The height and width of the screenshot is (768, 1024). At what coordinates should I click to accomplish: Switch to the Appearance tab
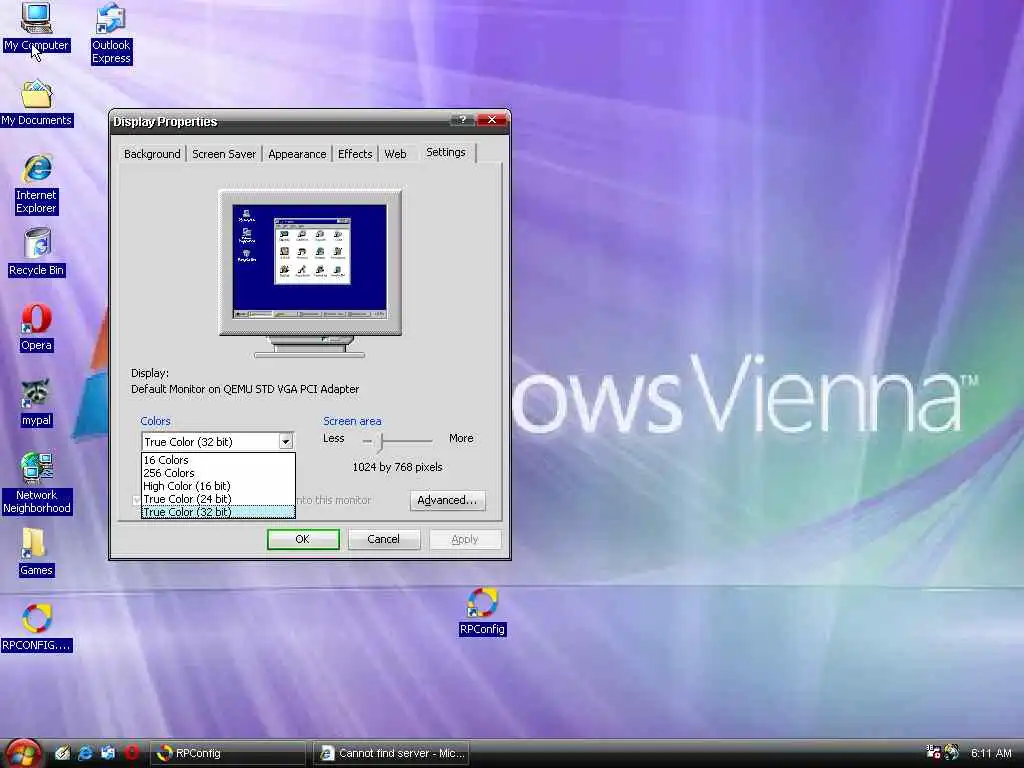(297, 154)
